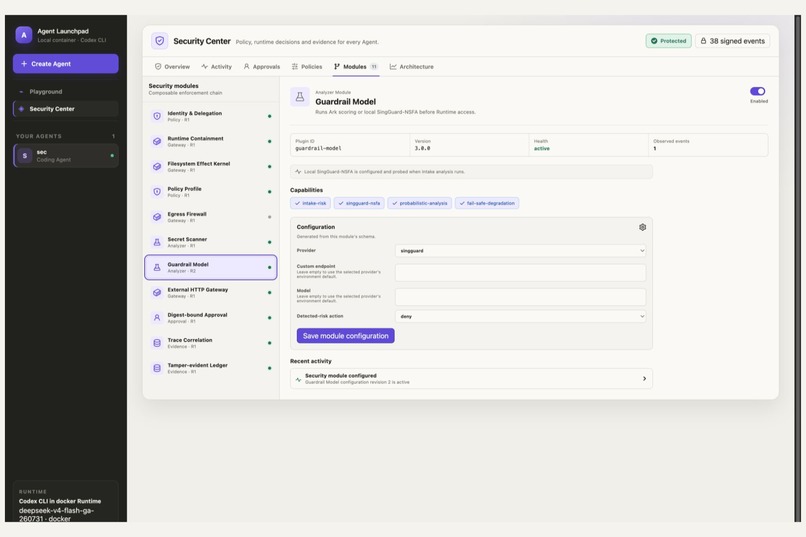Expand the Playground sidebar item
This screenshot has height=537, width=806.
[x=65, y=91]
